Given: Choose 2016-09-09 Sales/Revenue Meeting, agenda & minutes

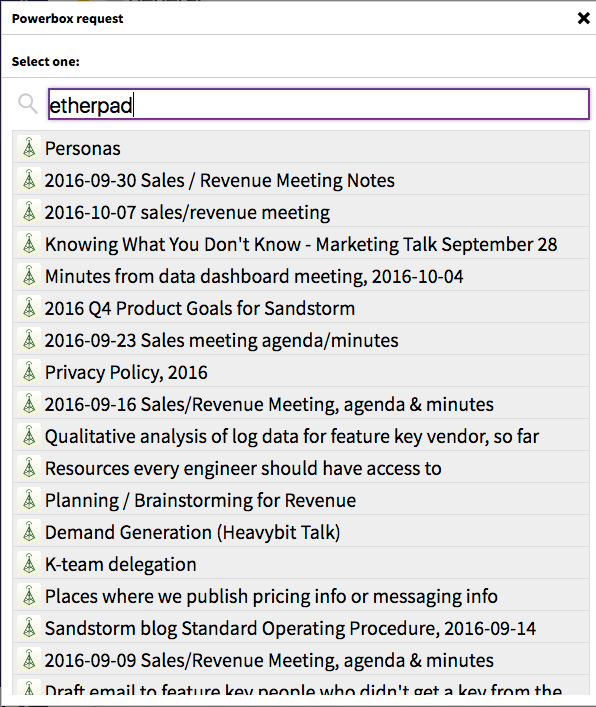Looking at the screenshot, I should point(301,660).
